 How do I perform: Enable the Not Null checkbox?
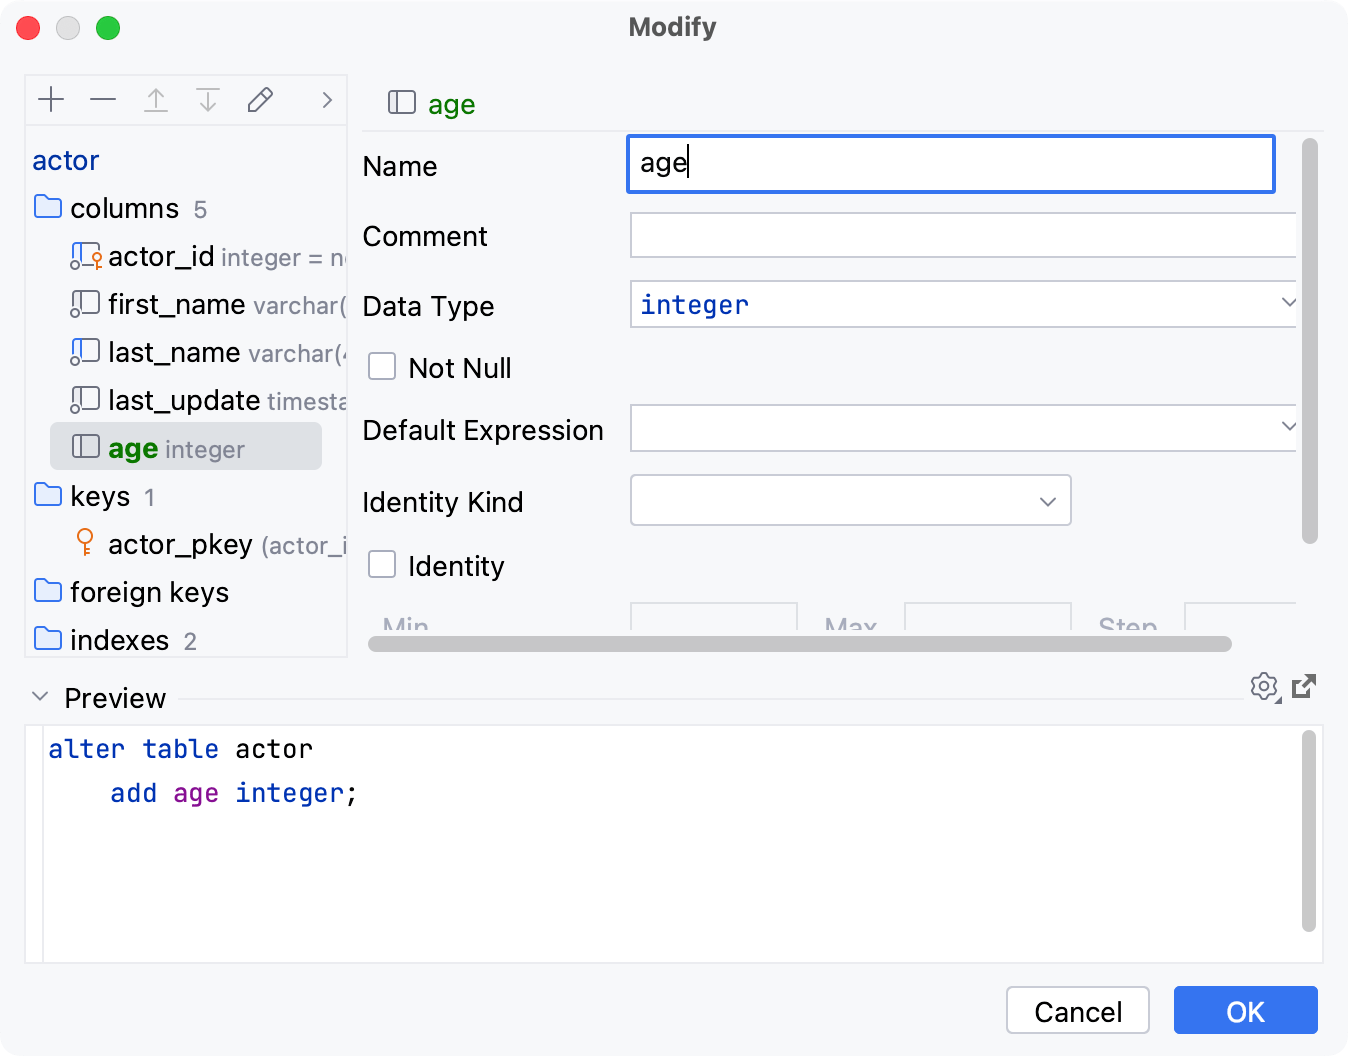381,366
